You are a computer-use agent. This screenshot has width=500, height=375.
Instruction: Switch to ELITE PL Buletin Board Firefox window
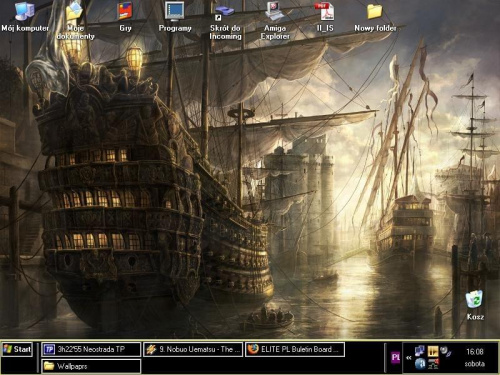coord(295,349)
